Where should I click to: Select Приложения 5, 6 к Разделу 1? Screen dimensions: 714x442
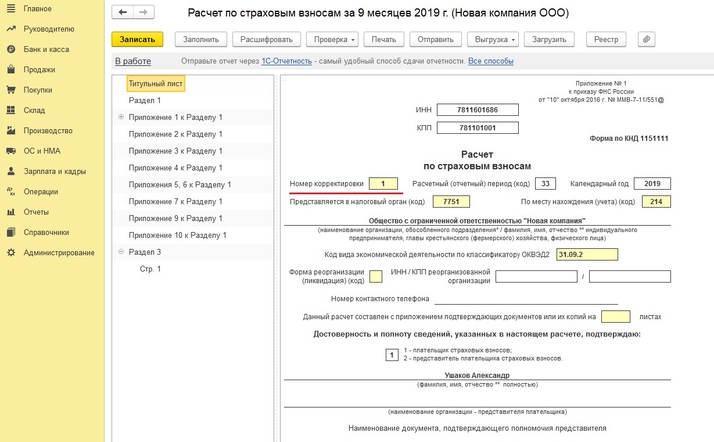(x=180, y=185)
